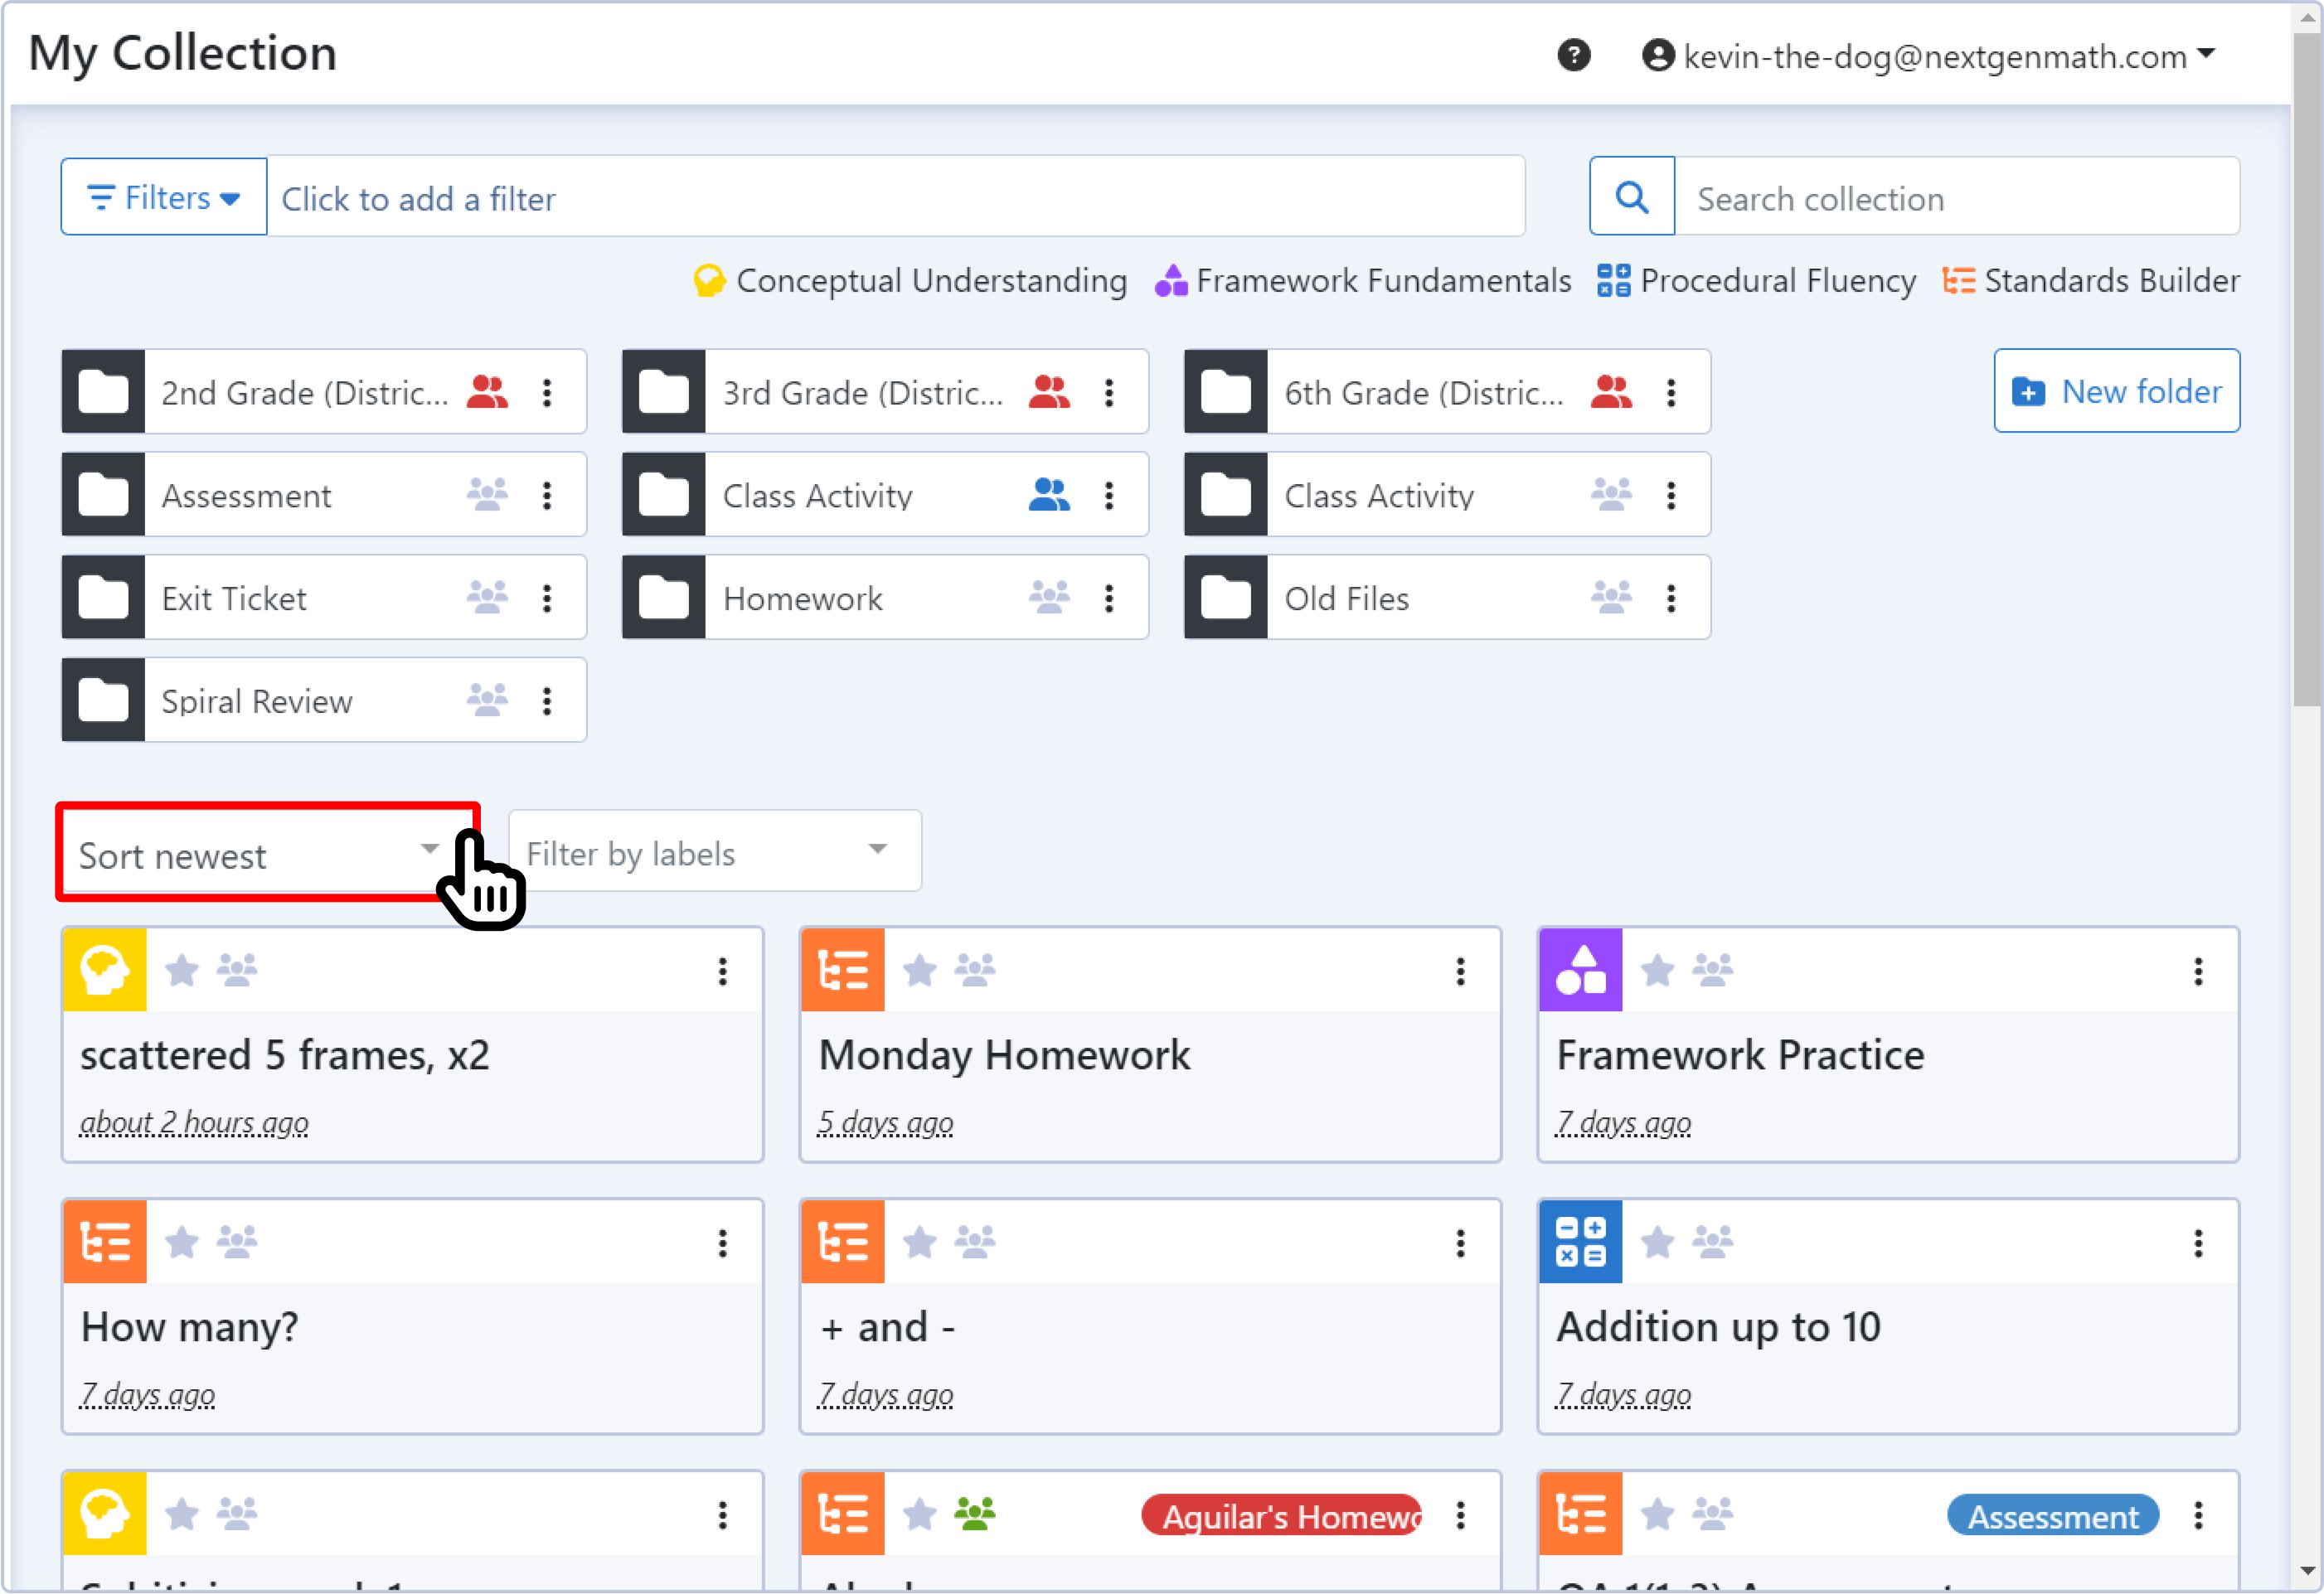Open the Addition up to 10 item title
The height and width of the screenshot is (1594, 2324).
pyautogui.click(x=1719, y=1328)
